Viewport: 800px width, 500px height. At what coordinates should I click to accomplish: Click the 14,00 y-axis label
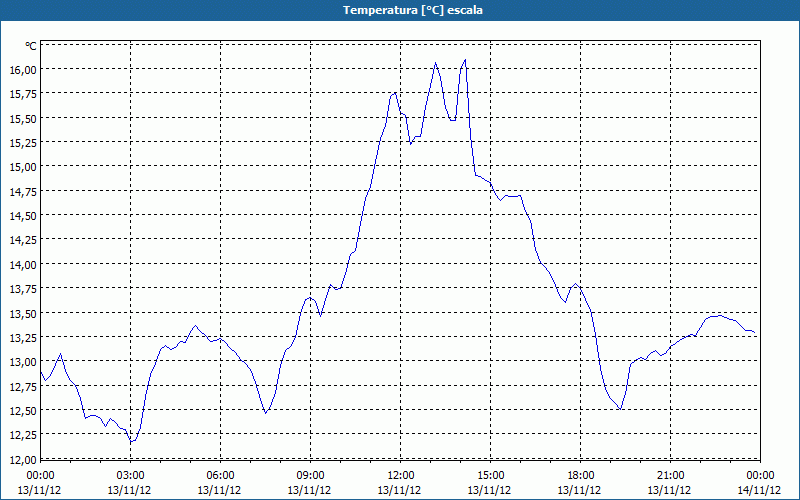pyautogui.click(x=23, y=264)
